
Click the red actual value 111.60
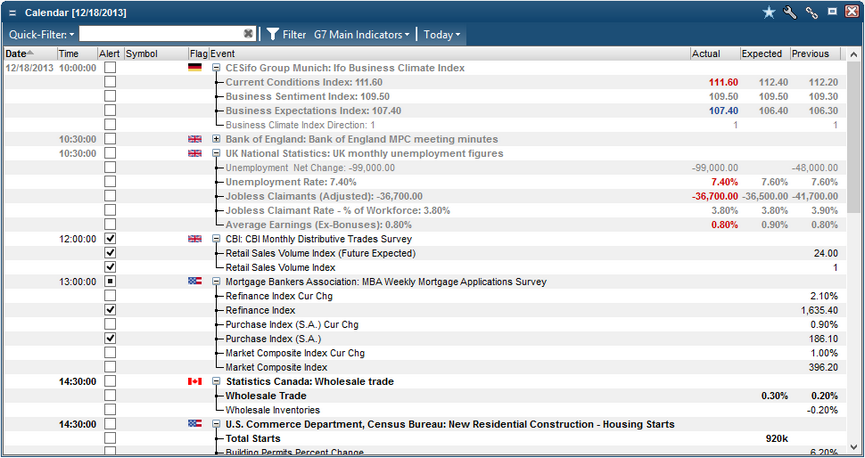[723, 82]
